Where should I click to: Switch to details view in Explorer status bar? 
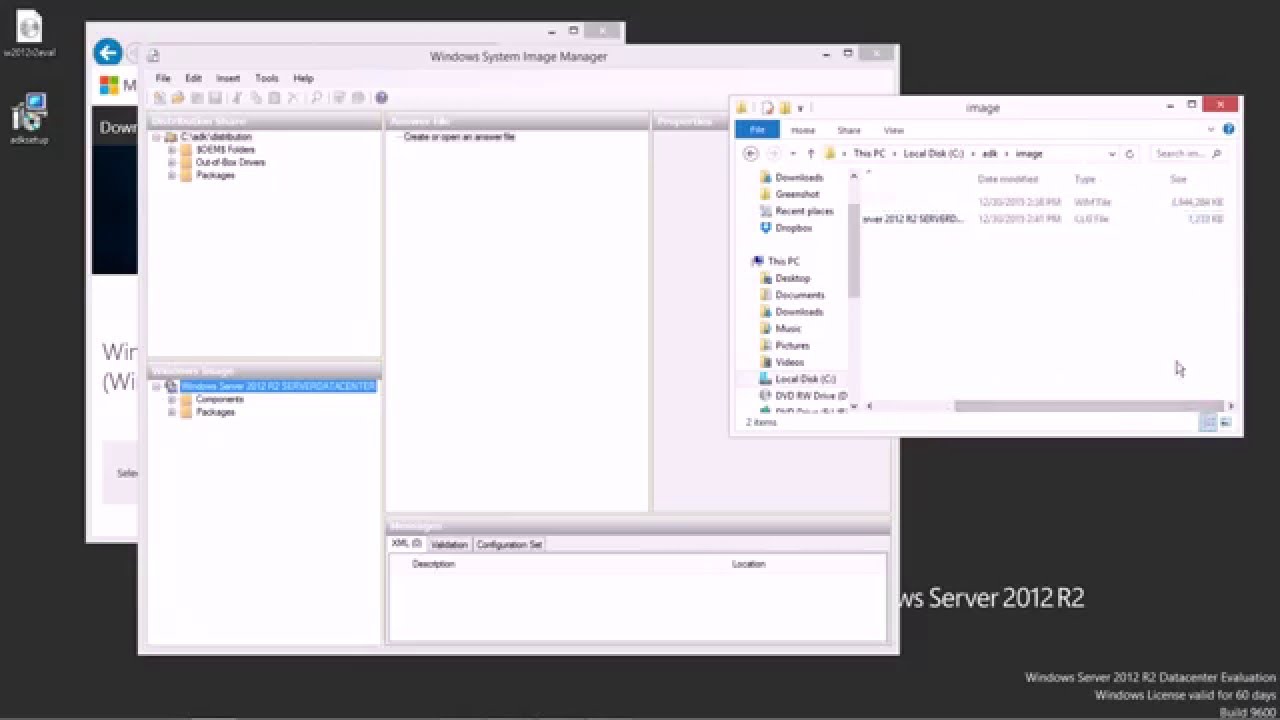(x=1208, y=422)
